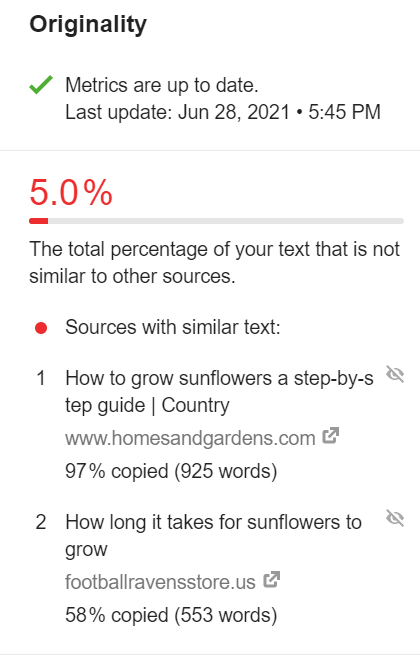Click the 5.0% originality score
The image size is (420, 655).
pyautogui.click(x=71, y=193)
